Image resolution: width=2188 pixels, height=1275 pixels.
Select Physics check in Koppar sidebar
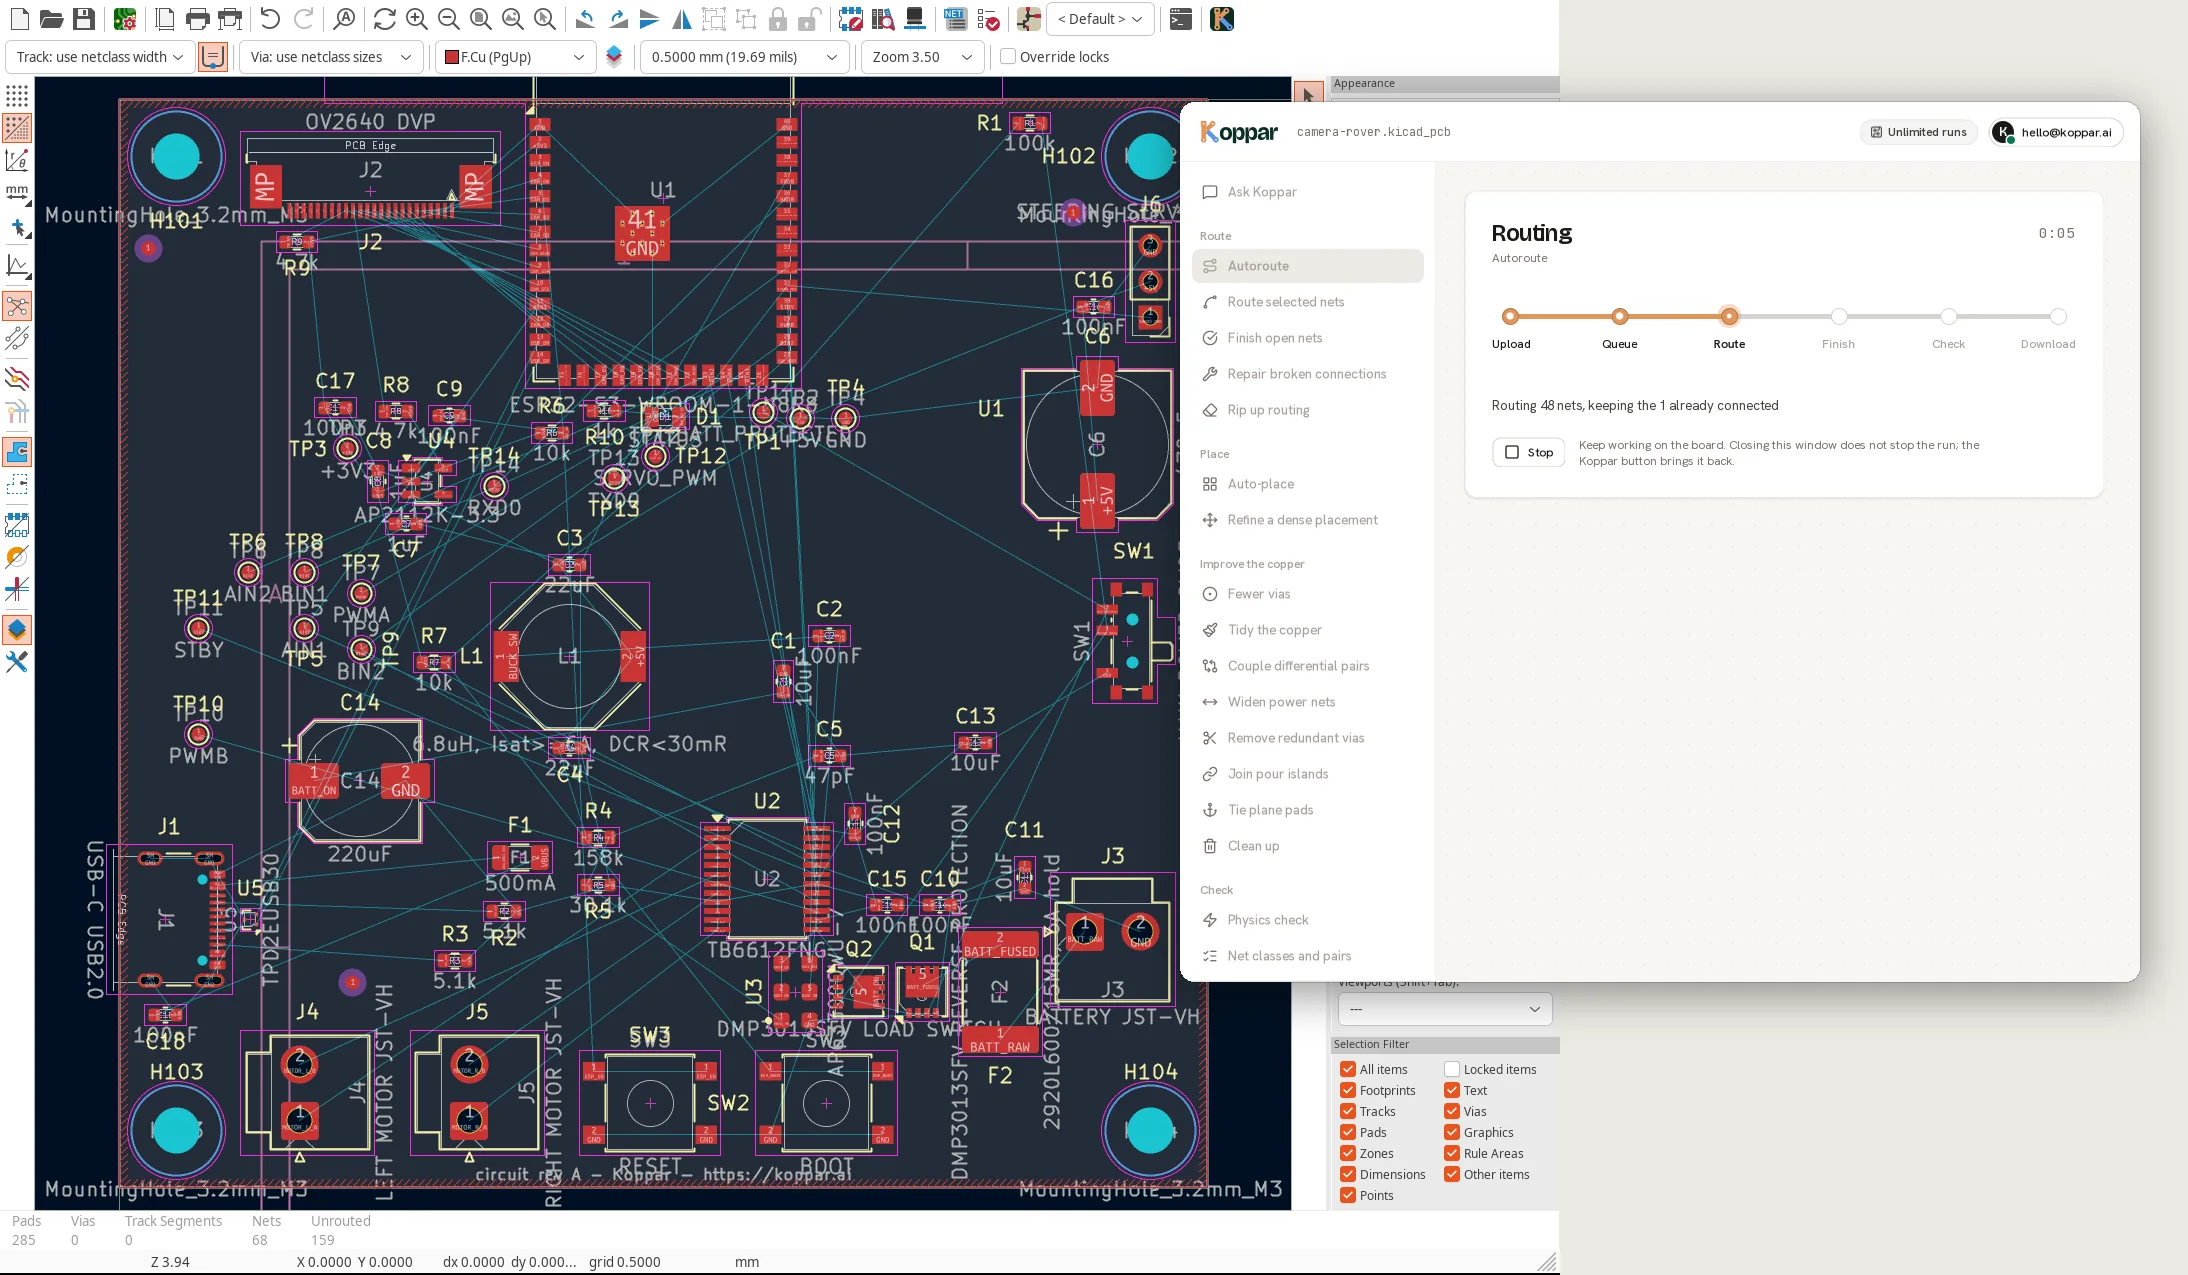1307,920
